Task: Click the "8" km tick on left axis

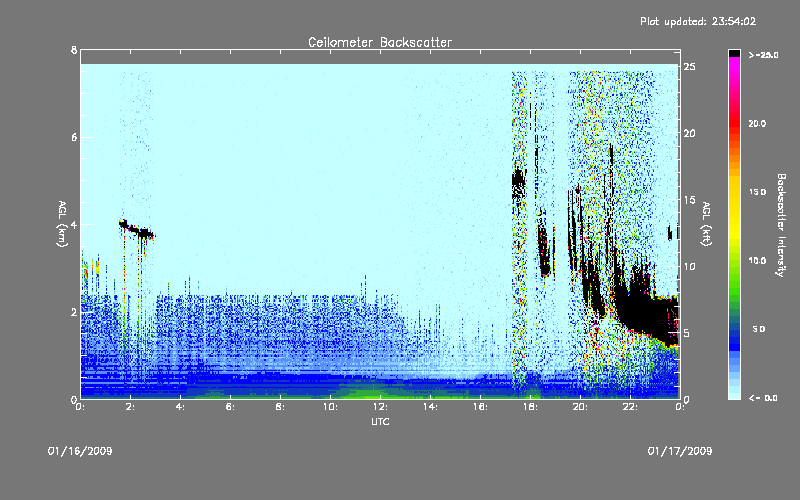Action: 74,50
